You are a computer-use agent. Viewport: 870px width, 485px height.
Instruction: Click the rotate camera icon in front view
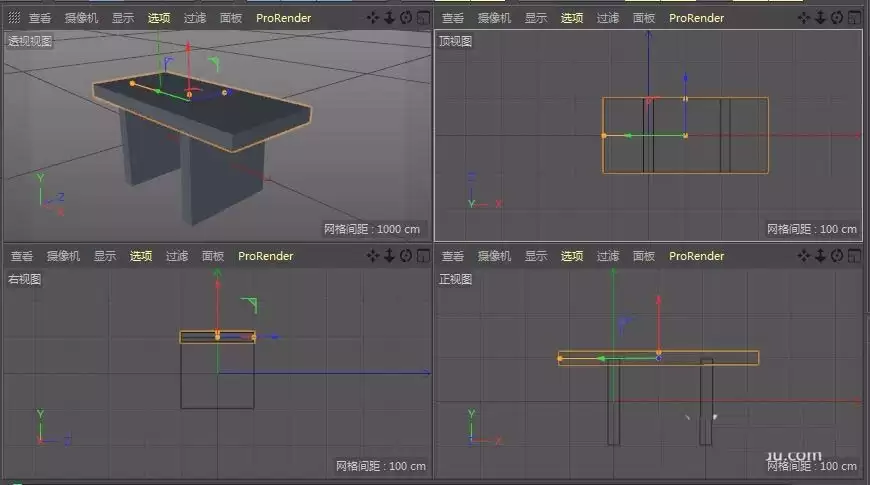837,256
